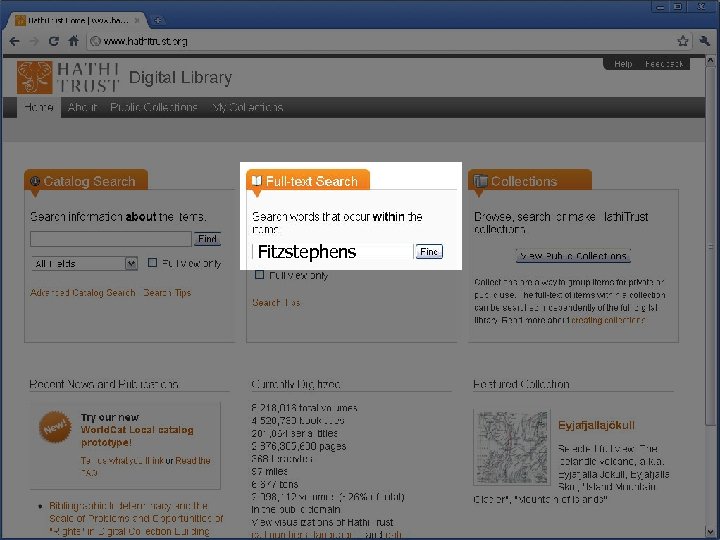This screenshot has height=540, width=720.
Task: Close the HathiTrust browser tab
Action: [x=137, y=20]
